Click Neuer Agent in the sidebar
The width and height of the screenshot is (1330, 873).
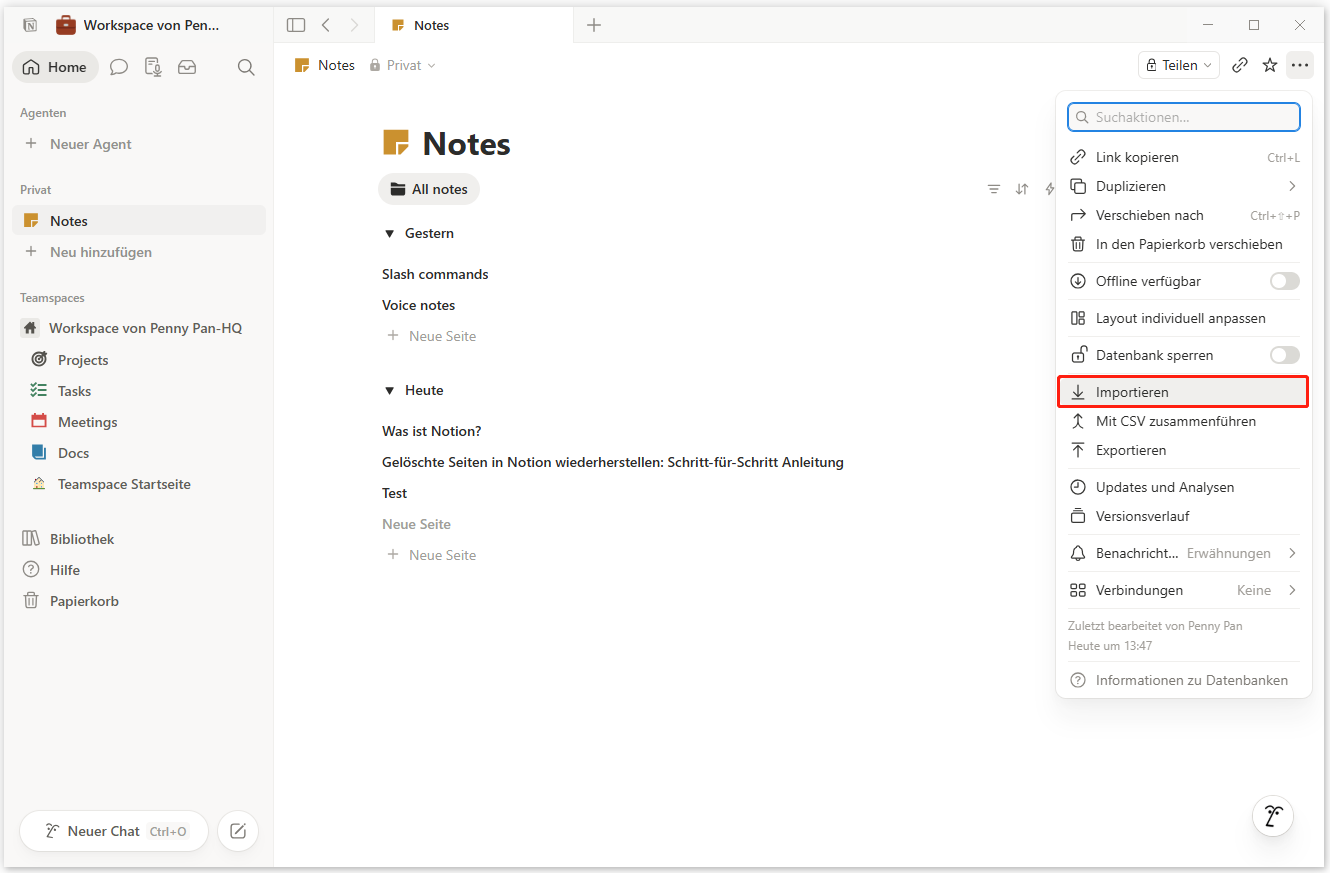click(138, 144)
